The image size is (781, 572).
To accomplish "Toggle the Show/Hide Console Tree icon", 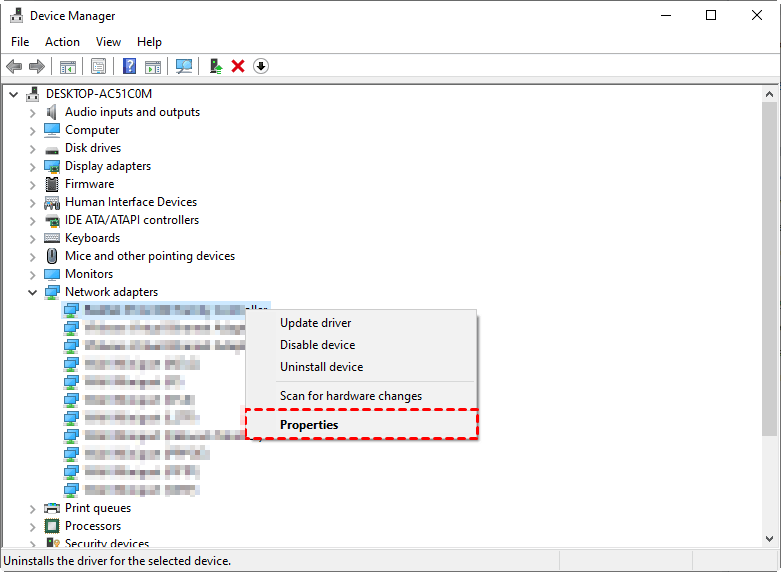I will pos(68,66).
